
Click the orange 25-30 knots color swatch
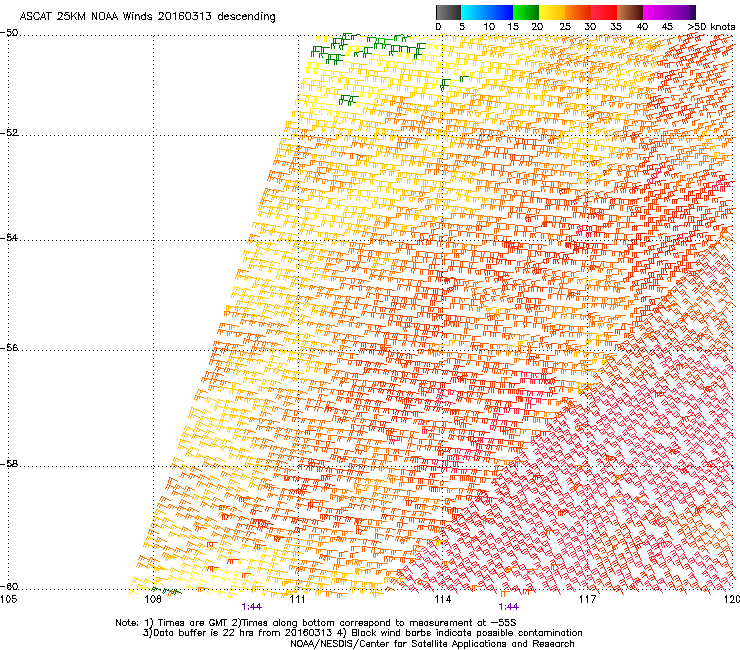(x=578, y=12)
